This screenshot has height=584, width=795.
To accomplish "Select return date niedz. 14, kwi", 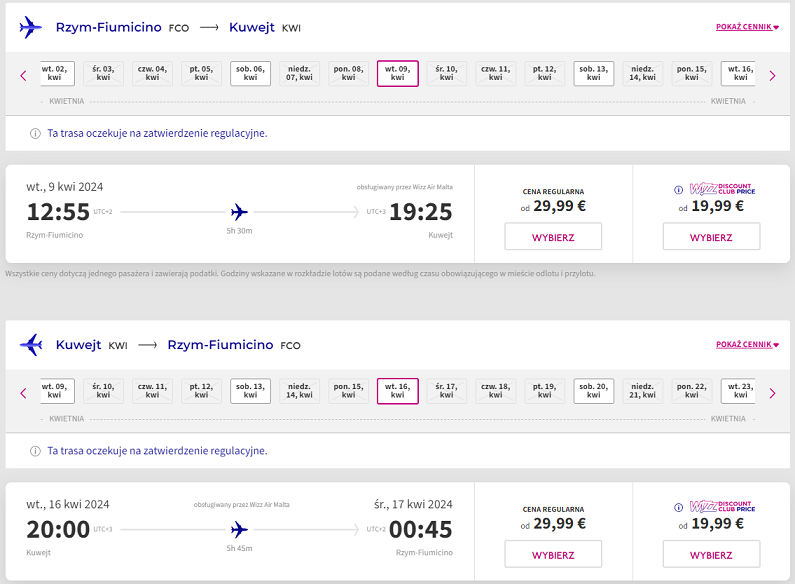I will 300,391.
